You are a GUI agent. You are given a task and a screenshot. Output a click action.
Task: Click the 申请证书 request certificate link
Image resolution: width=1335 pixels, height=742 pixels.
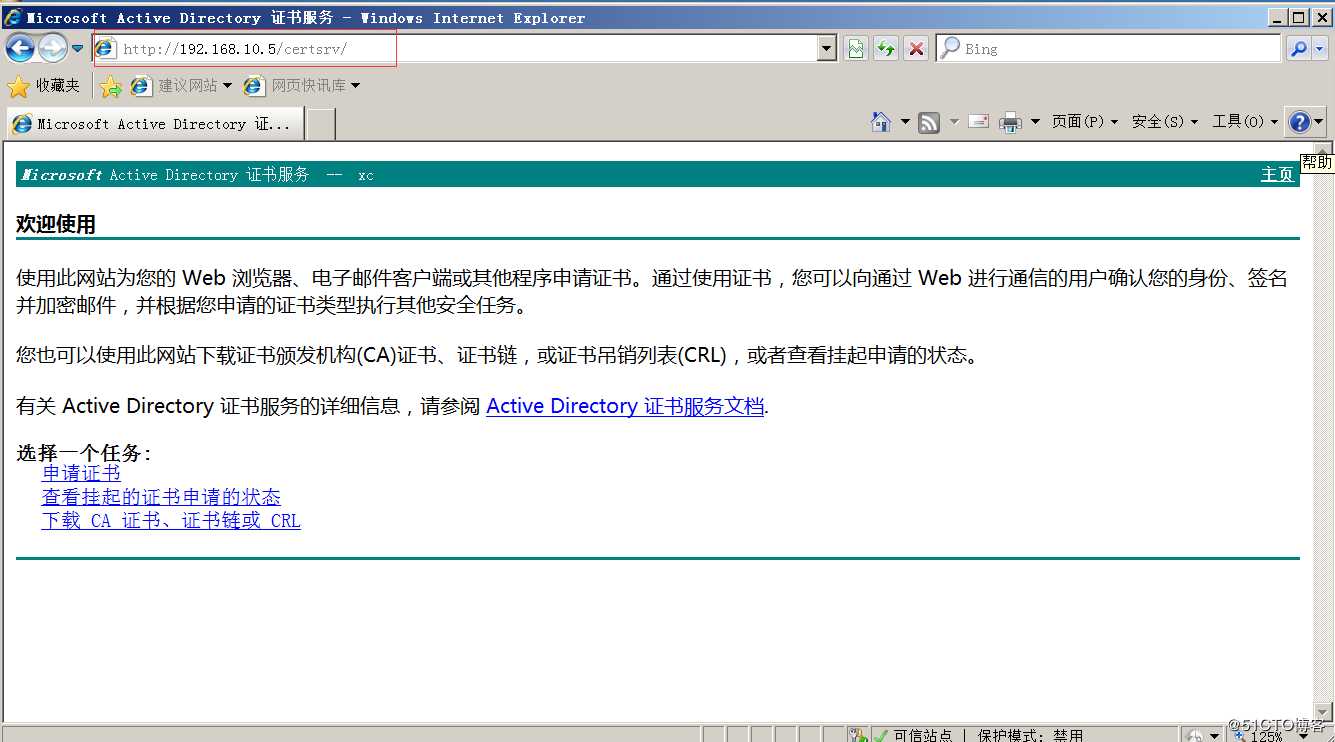pyautogui.click(x=81, y=474)
